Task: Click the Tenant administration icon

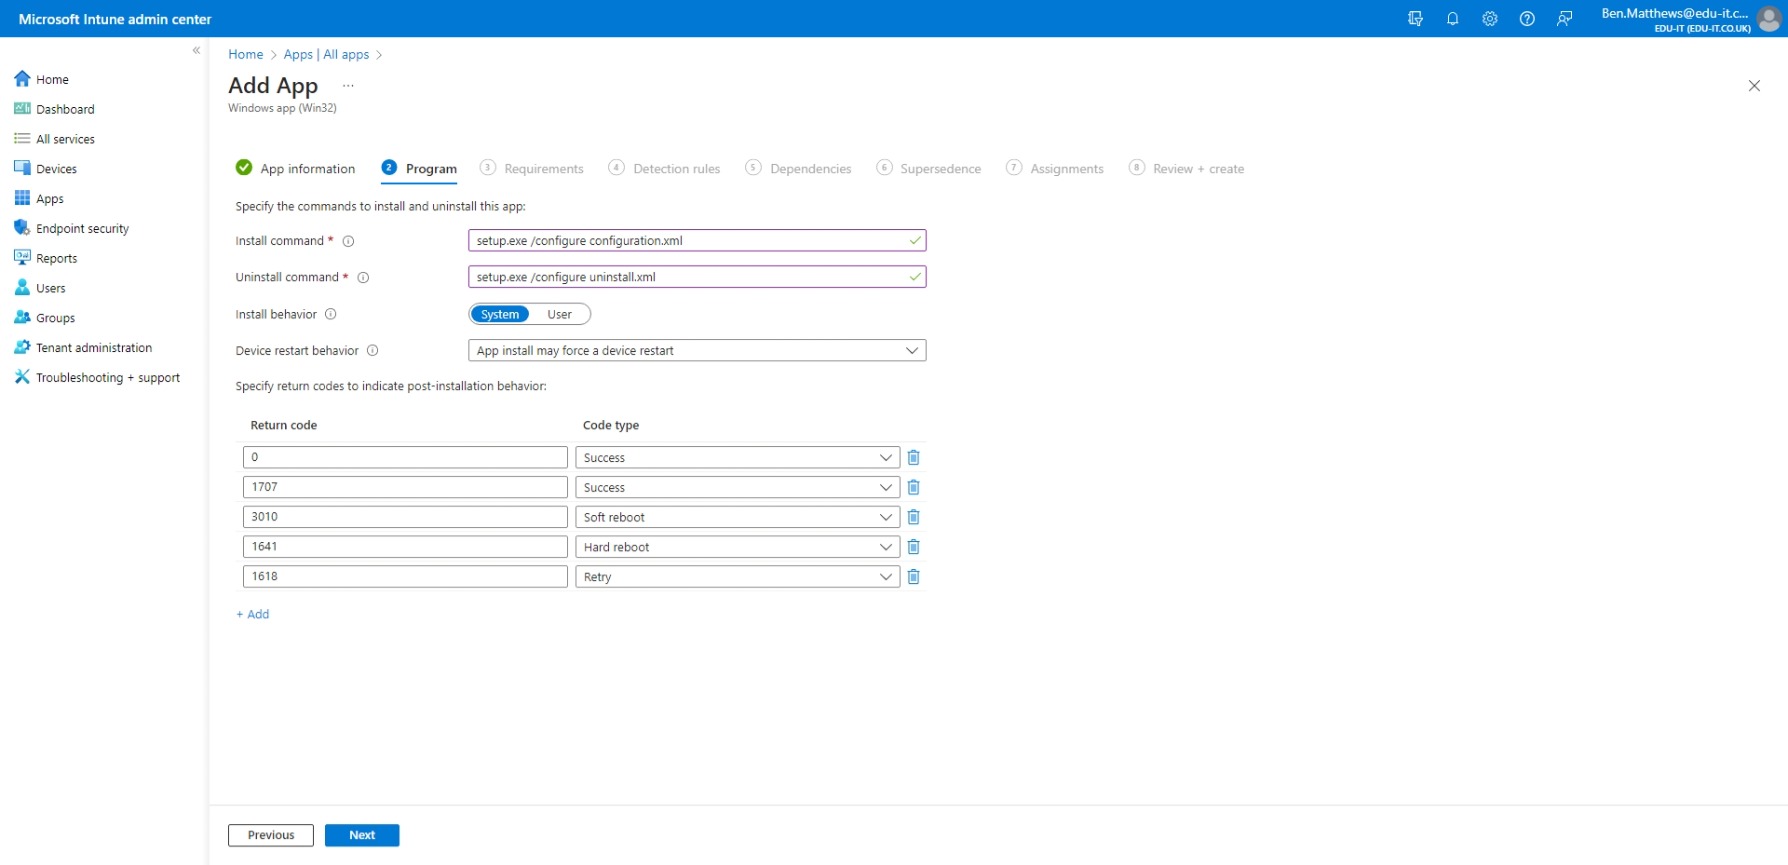Action: (x=22, y=347)
